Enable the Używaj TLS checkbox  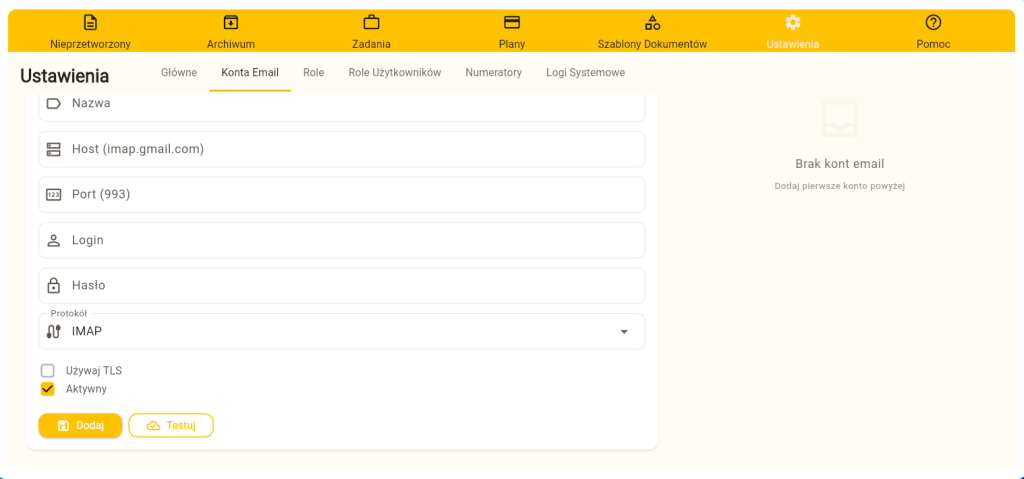click(x=47, y=371)
